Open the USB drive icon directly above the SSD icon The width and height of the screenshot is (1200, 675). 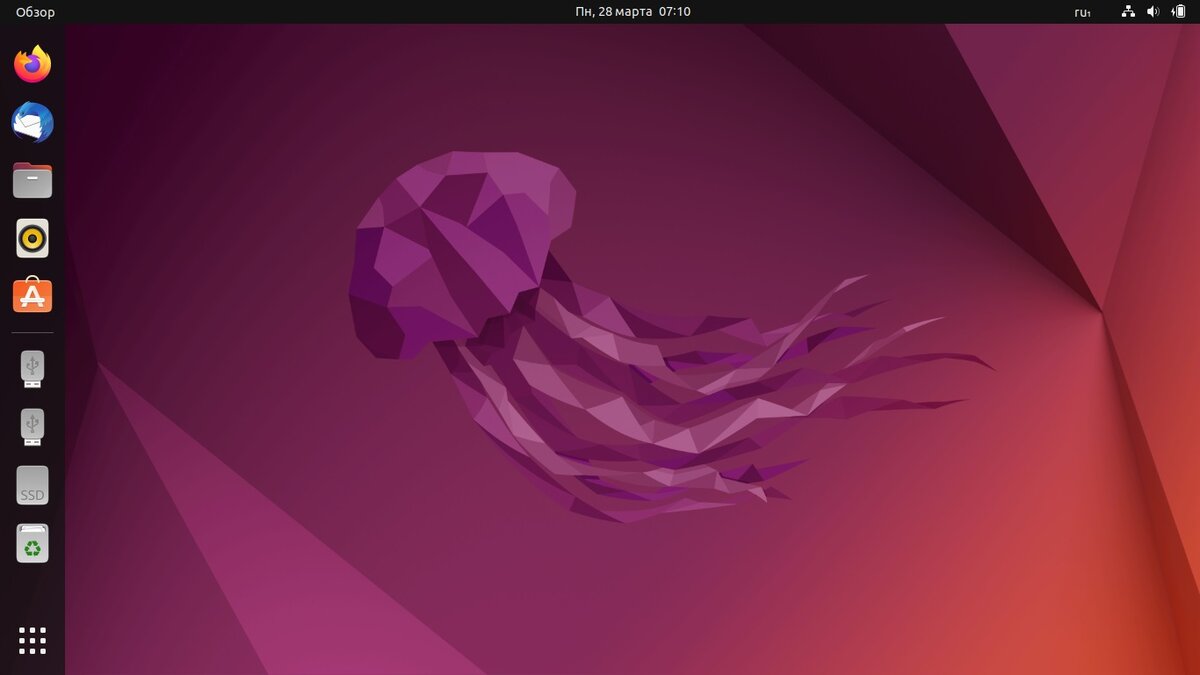(32, 427)
